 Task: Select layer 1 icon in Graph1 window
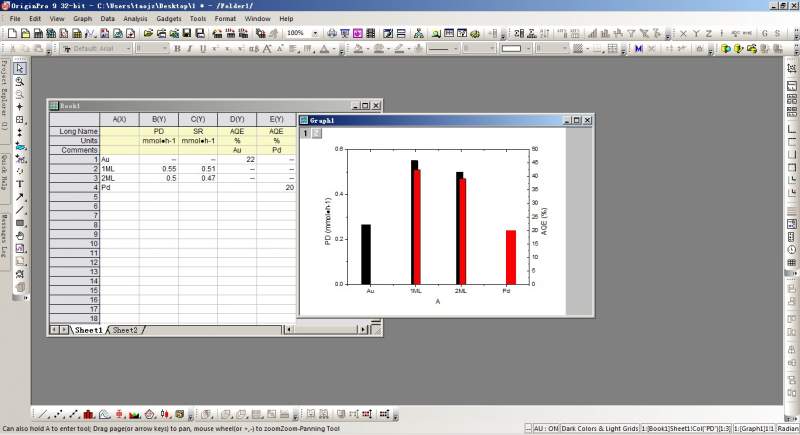pos(305,133)
